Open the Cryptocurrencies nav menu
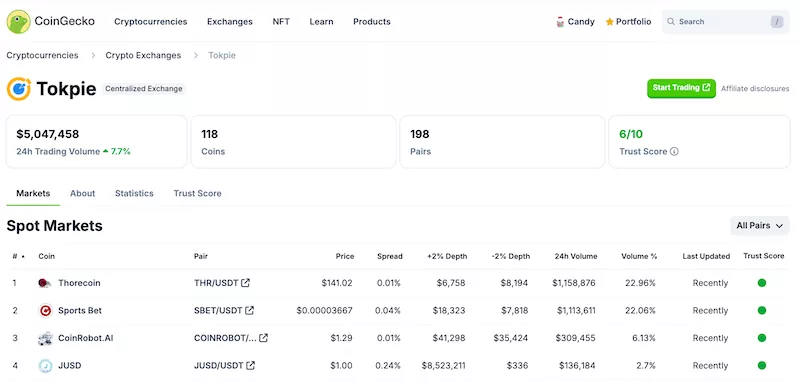The height and width of the screenshot is (383, 800). pos(151,22)
